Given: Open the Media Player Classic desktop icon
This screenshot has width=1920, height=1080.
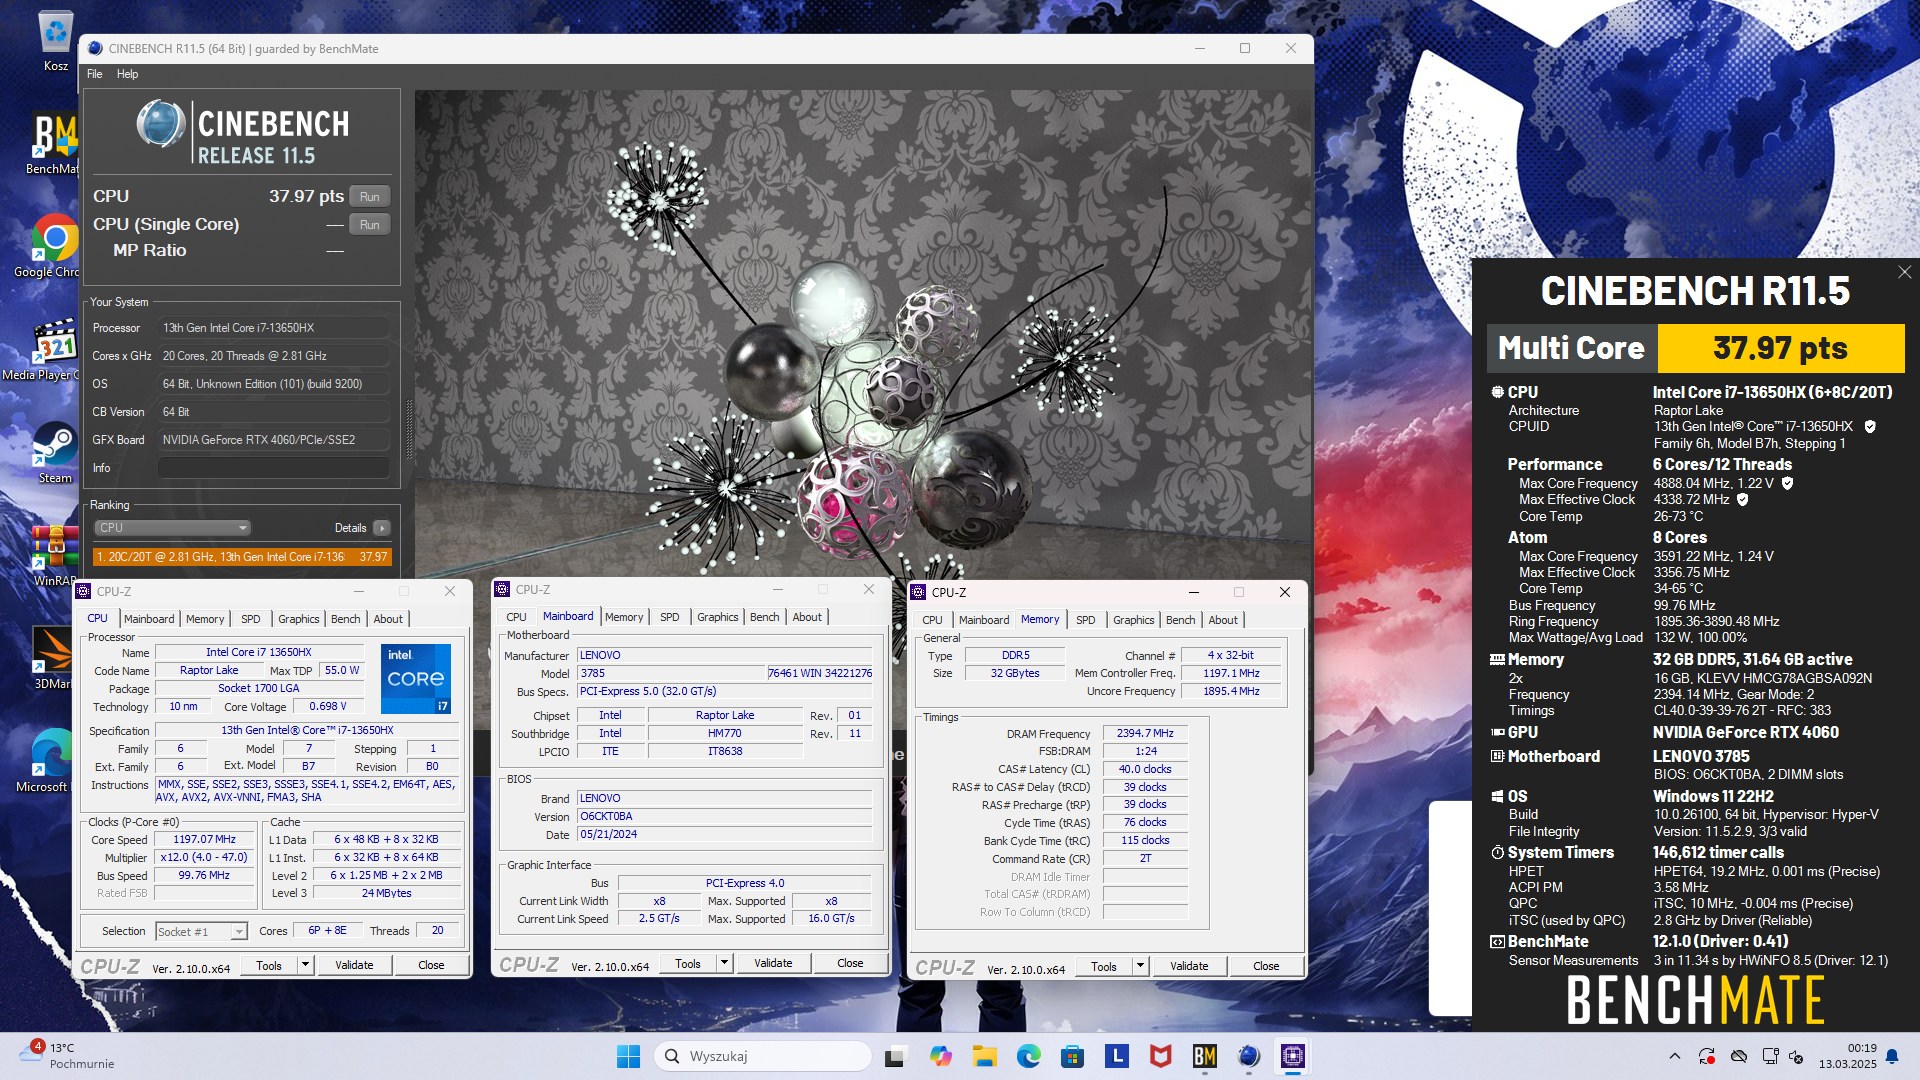Looking at the screenshot, I should click(55, 348).
